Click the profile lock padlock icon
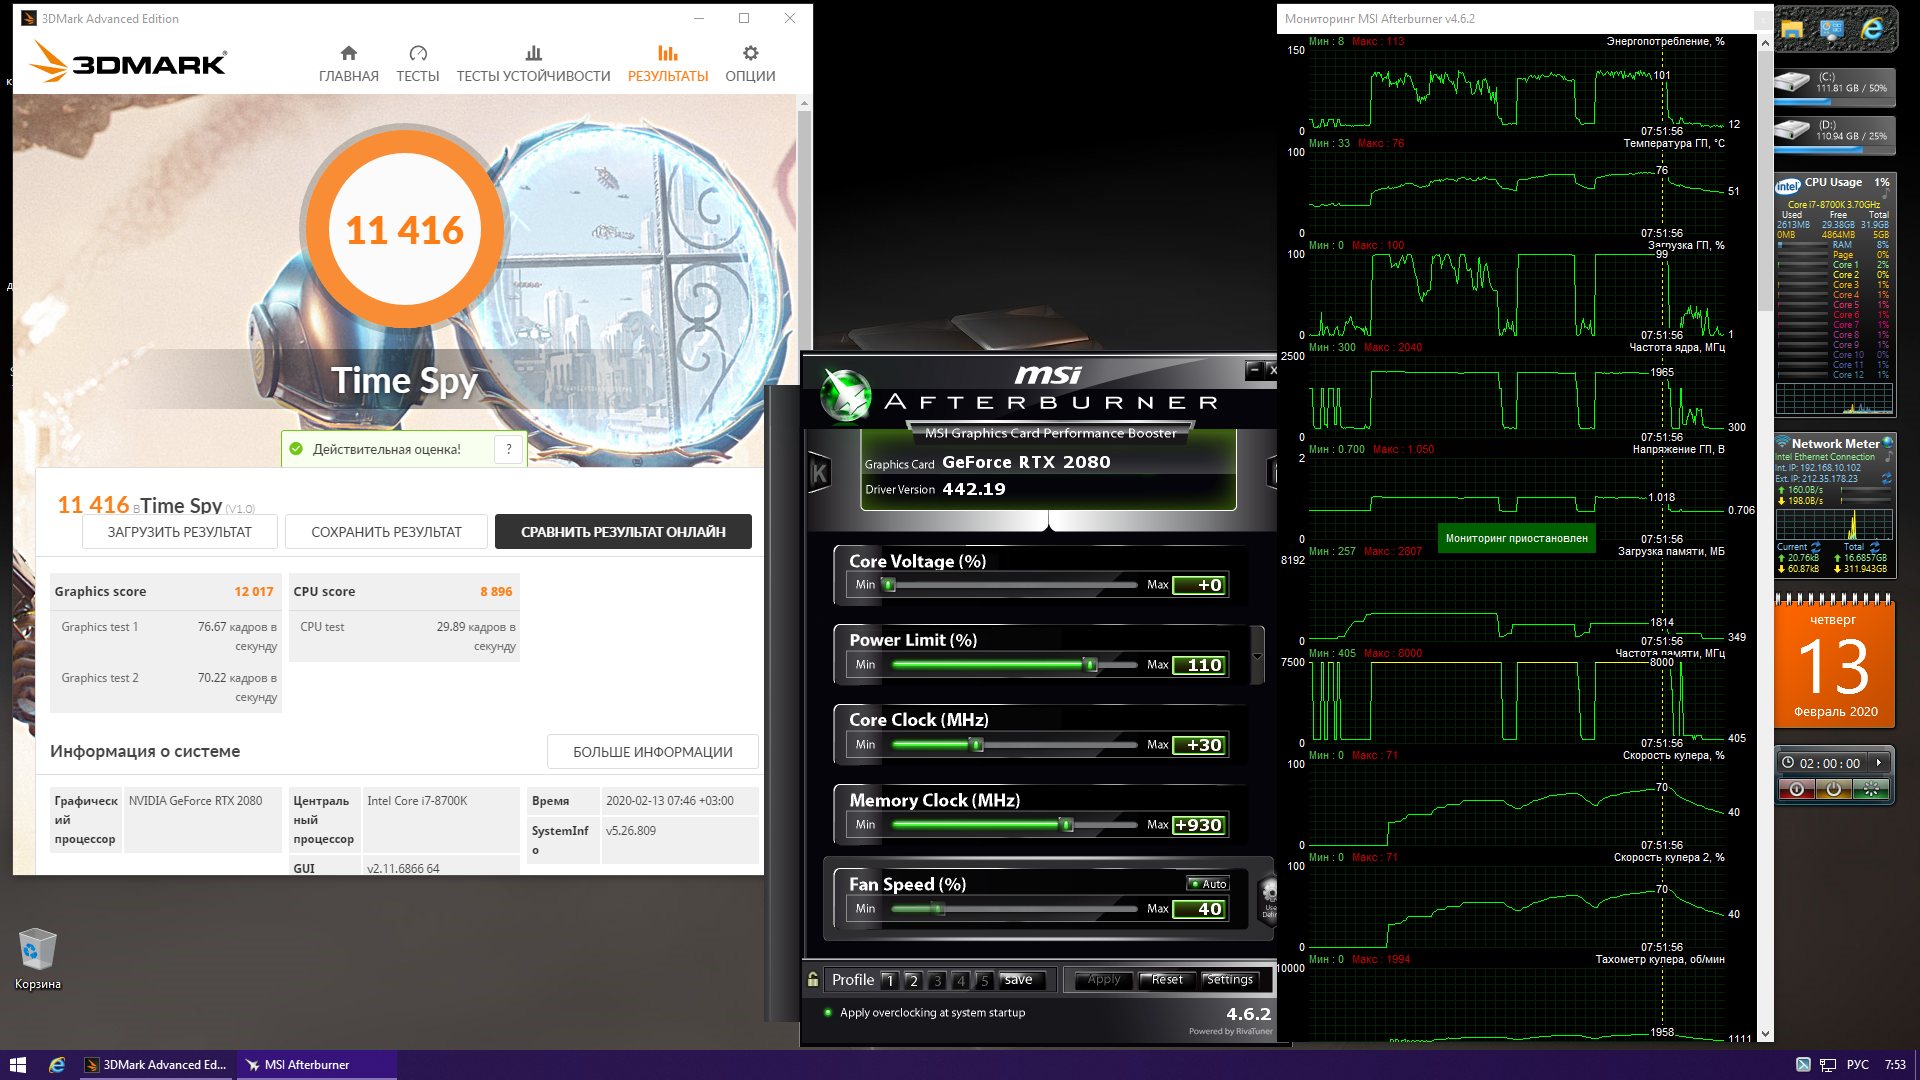Image resolution: width=1920 pixels, height=1080 pixels. pos(813,980)
